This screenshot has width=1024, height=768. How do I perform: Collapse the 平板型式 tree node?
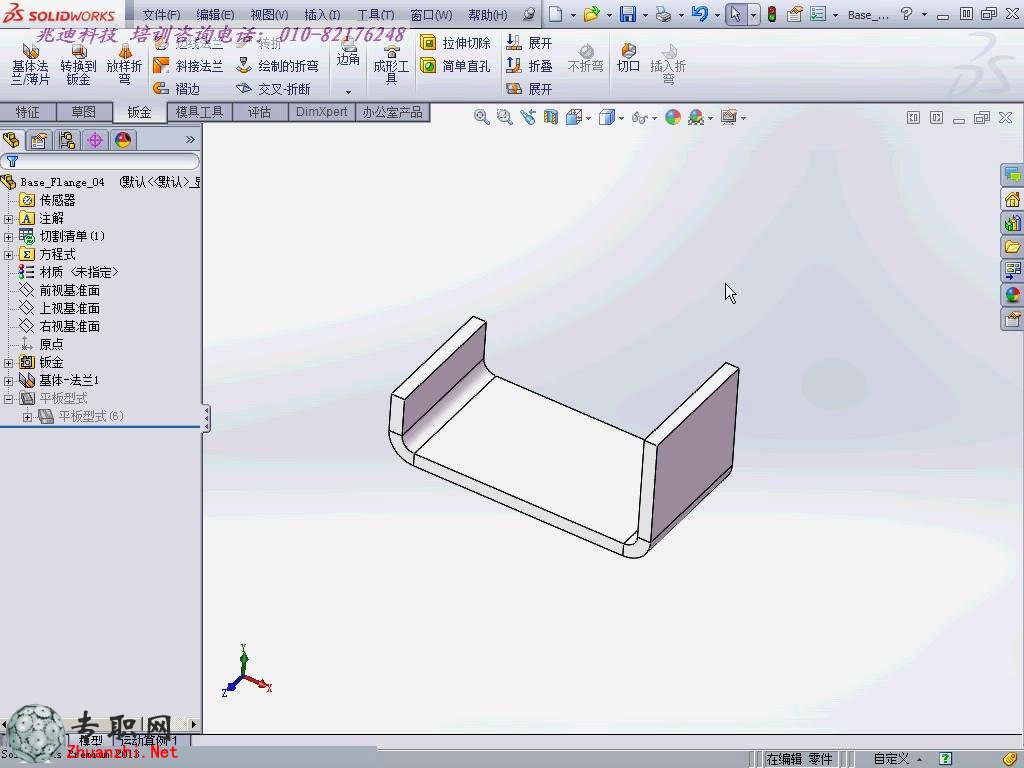click(8, 398)
